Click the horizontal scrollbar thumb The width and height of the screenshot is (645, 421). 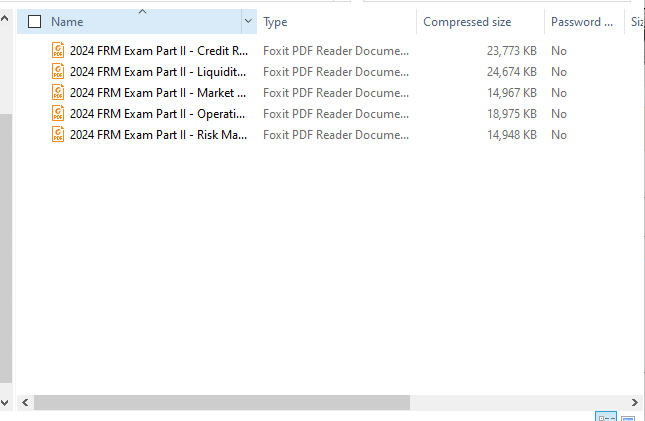pos(220,402)
